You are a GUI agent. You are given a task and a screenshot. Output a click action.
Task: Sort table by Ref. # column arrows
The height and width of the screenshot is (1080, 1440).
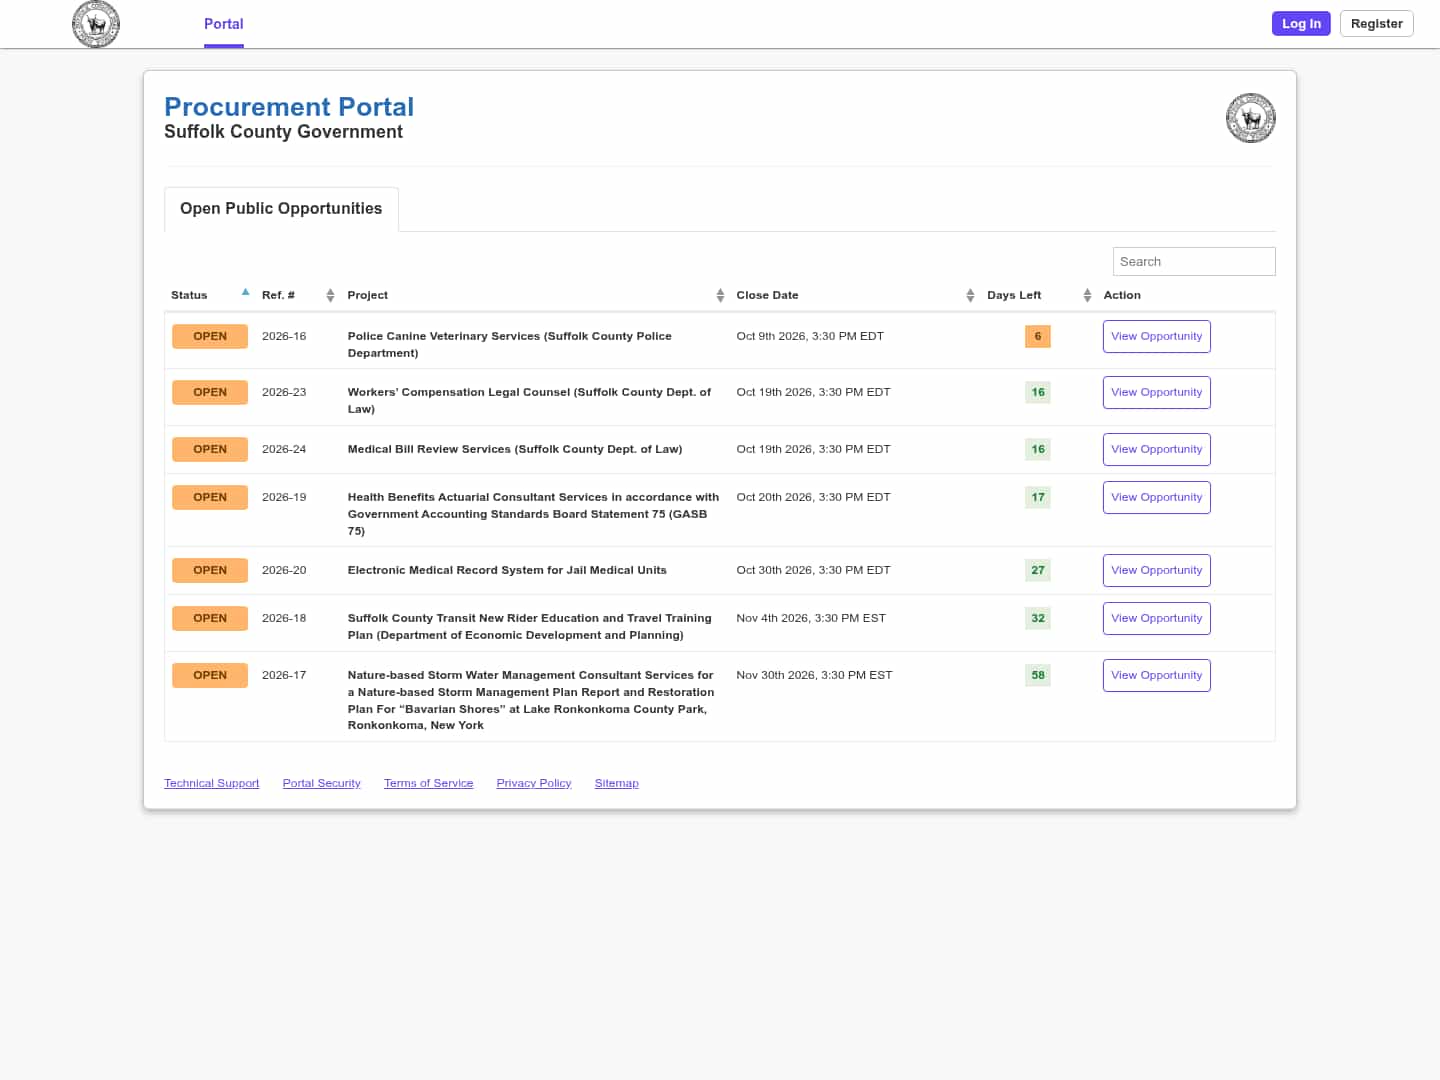[330, 295]
